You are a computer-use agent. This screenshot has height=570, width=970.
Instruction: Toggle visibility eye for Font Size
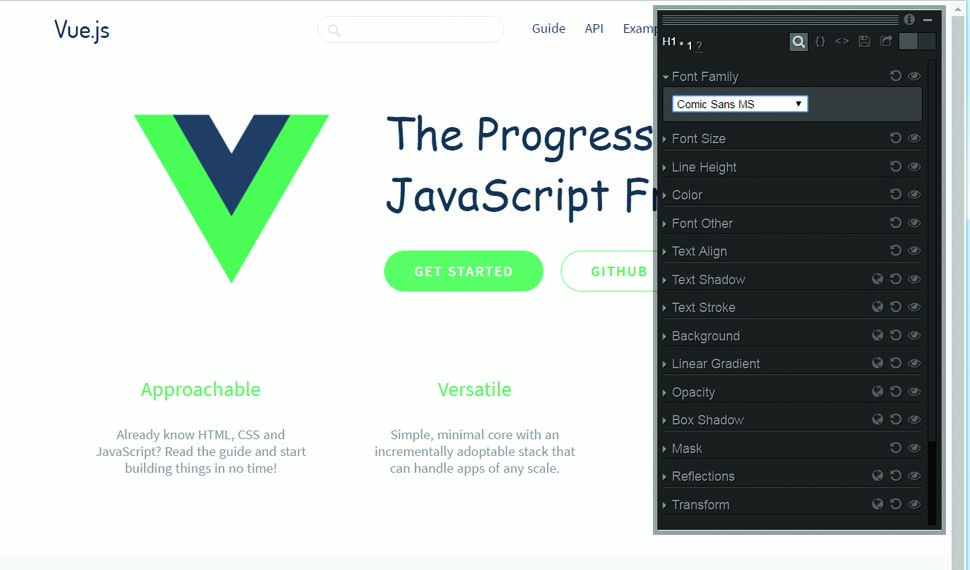pos(914,138)
